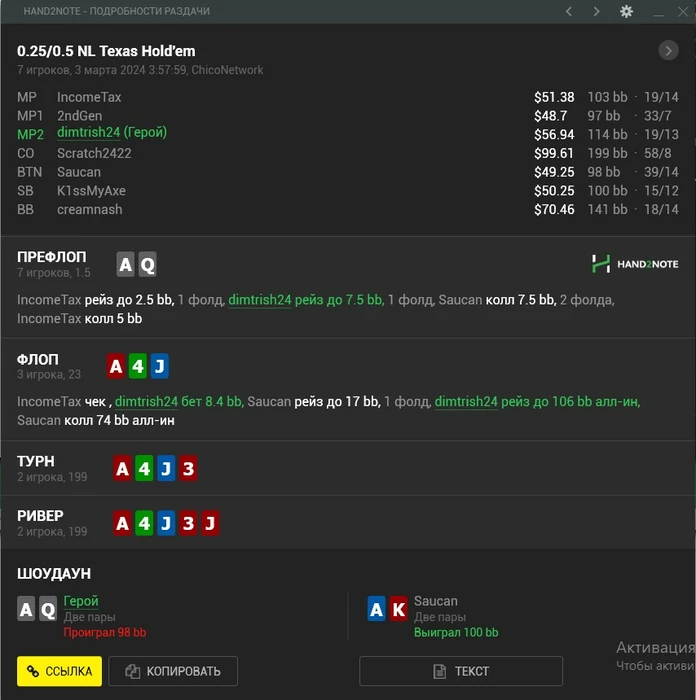Expand details with round chevron button
The image size is (696, 700).
[668, 50]
